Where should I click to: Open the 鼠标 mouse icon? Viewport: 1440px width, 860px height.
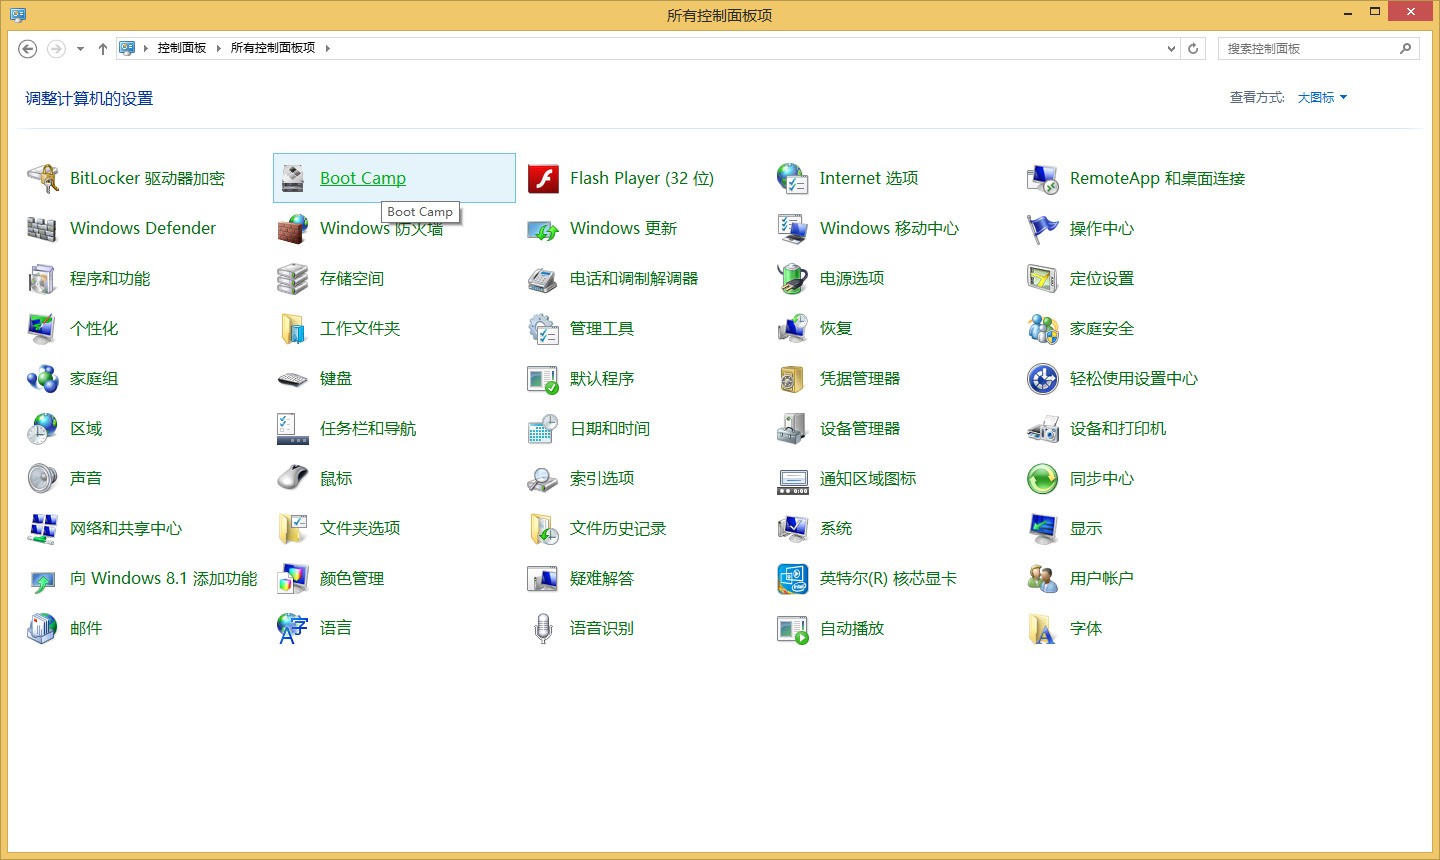click(x=293, y=478)
